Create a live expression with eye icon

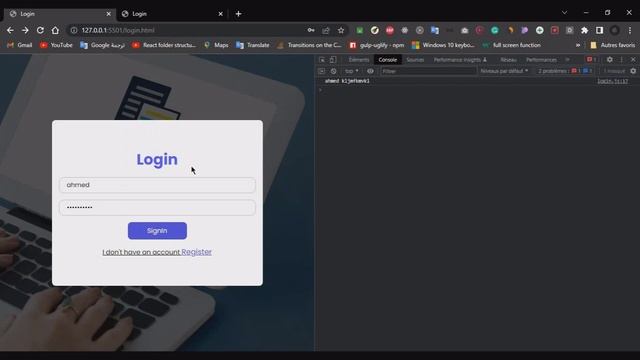point(370,71)
